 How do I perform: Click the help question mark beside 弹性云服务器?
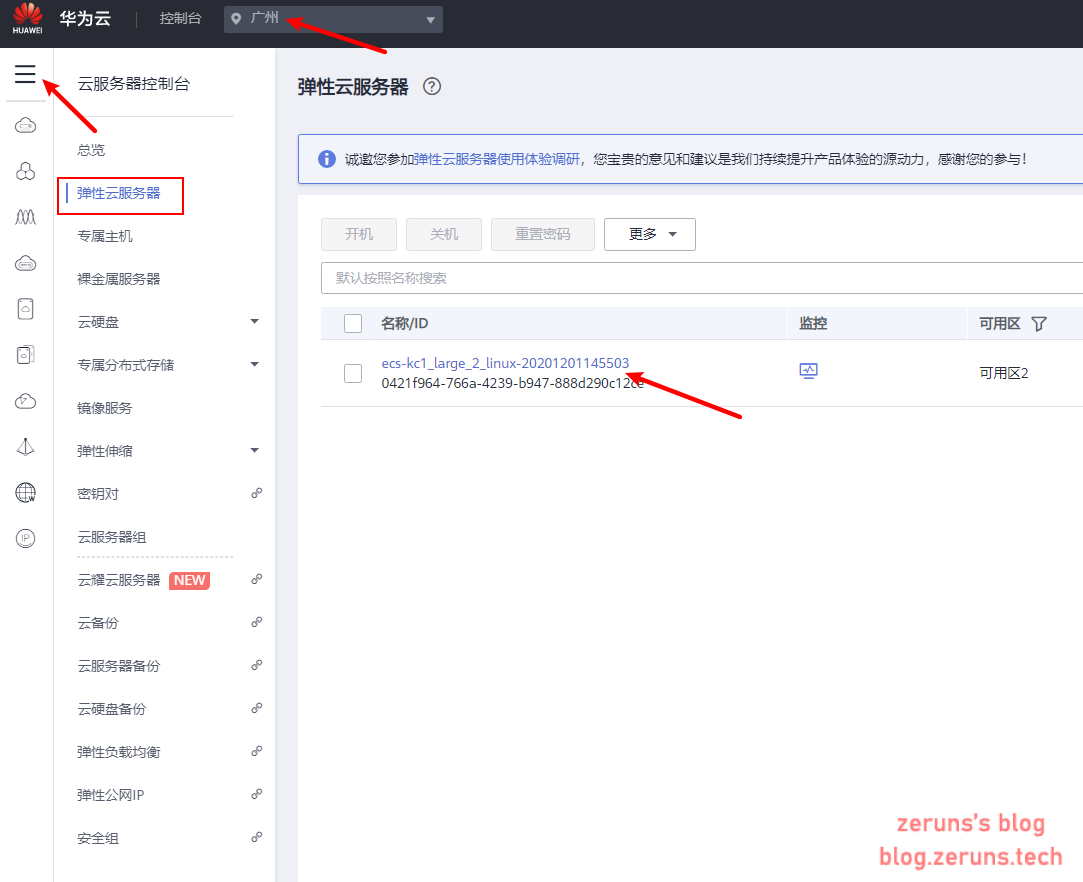pyautogui.click(x=432, y=86)
